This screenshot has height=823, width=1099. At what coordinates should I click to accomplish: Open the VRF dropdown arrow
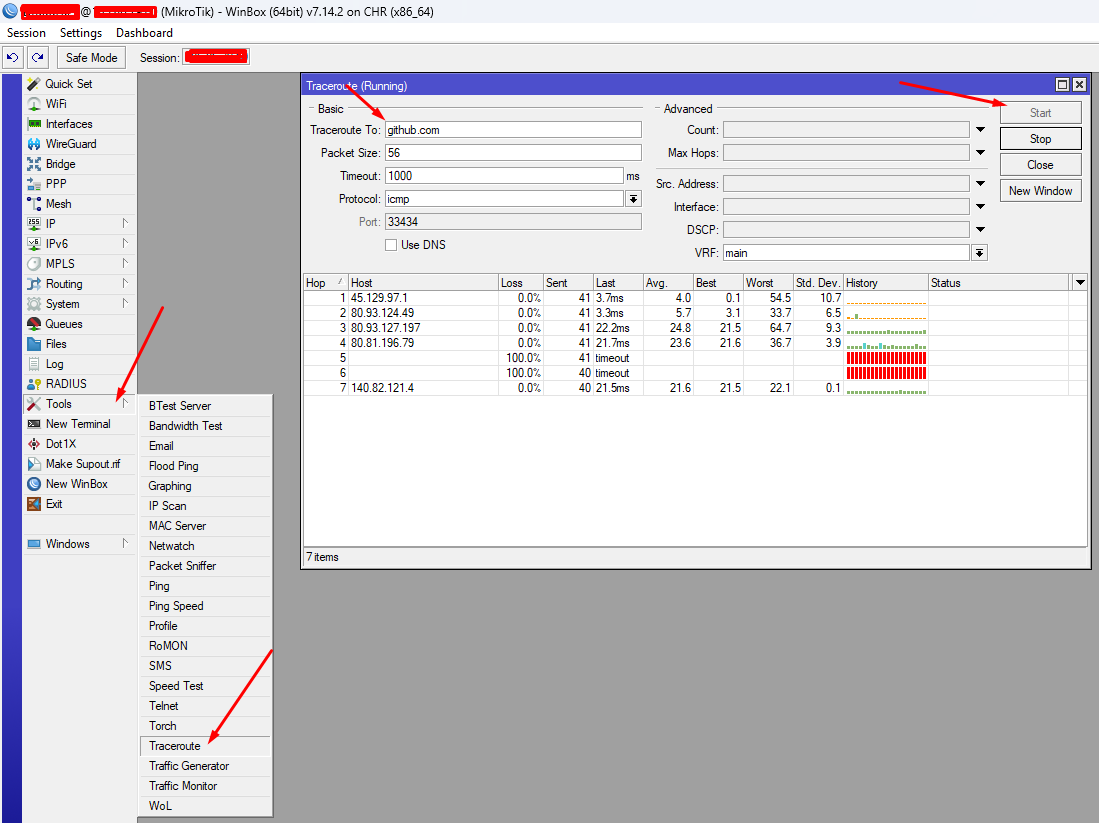coord(980,253)
